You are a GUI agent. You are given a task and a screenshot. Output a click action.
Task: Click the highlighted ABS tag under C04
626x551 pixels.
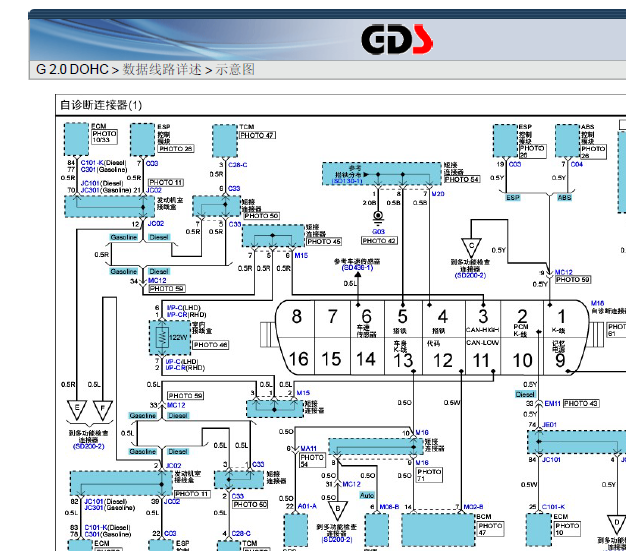click(565, 198)
